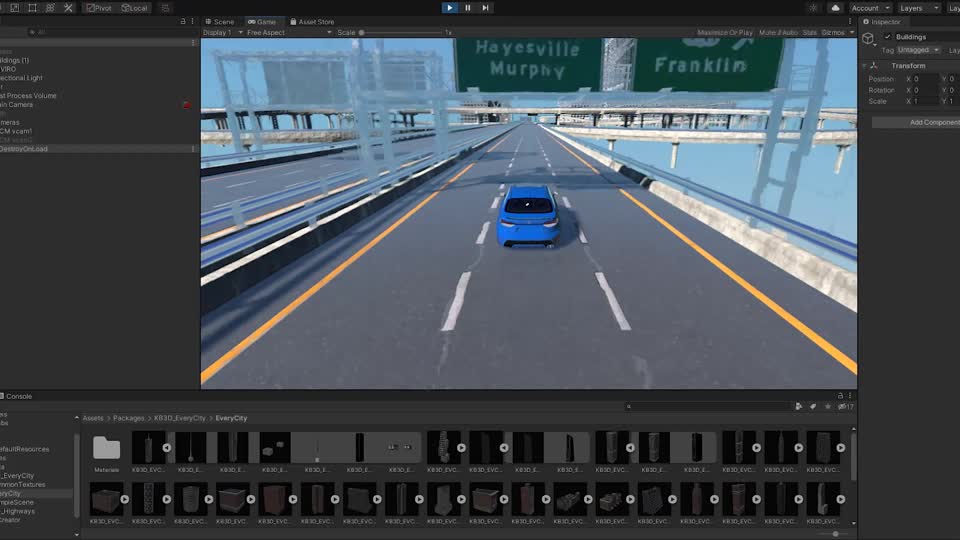The image size is (960, 540).
Task: Click the Scale X field
Action: coord(926,101)
